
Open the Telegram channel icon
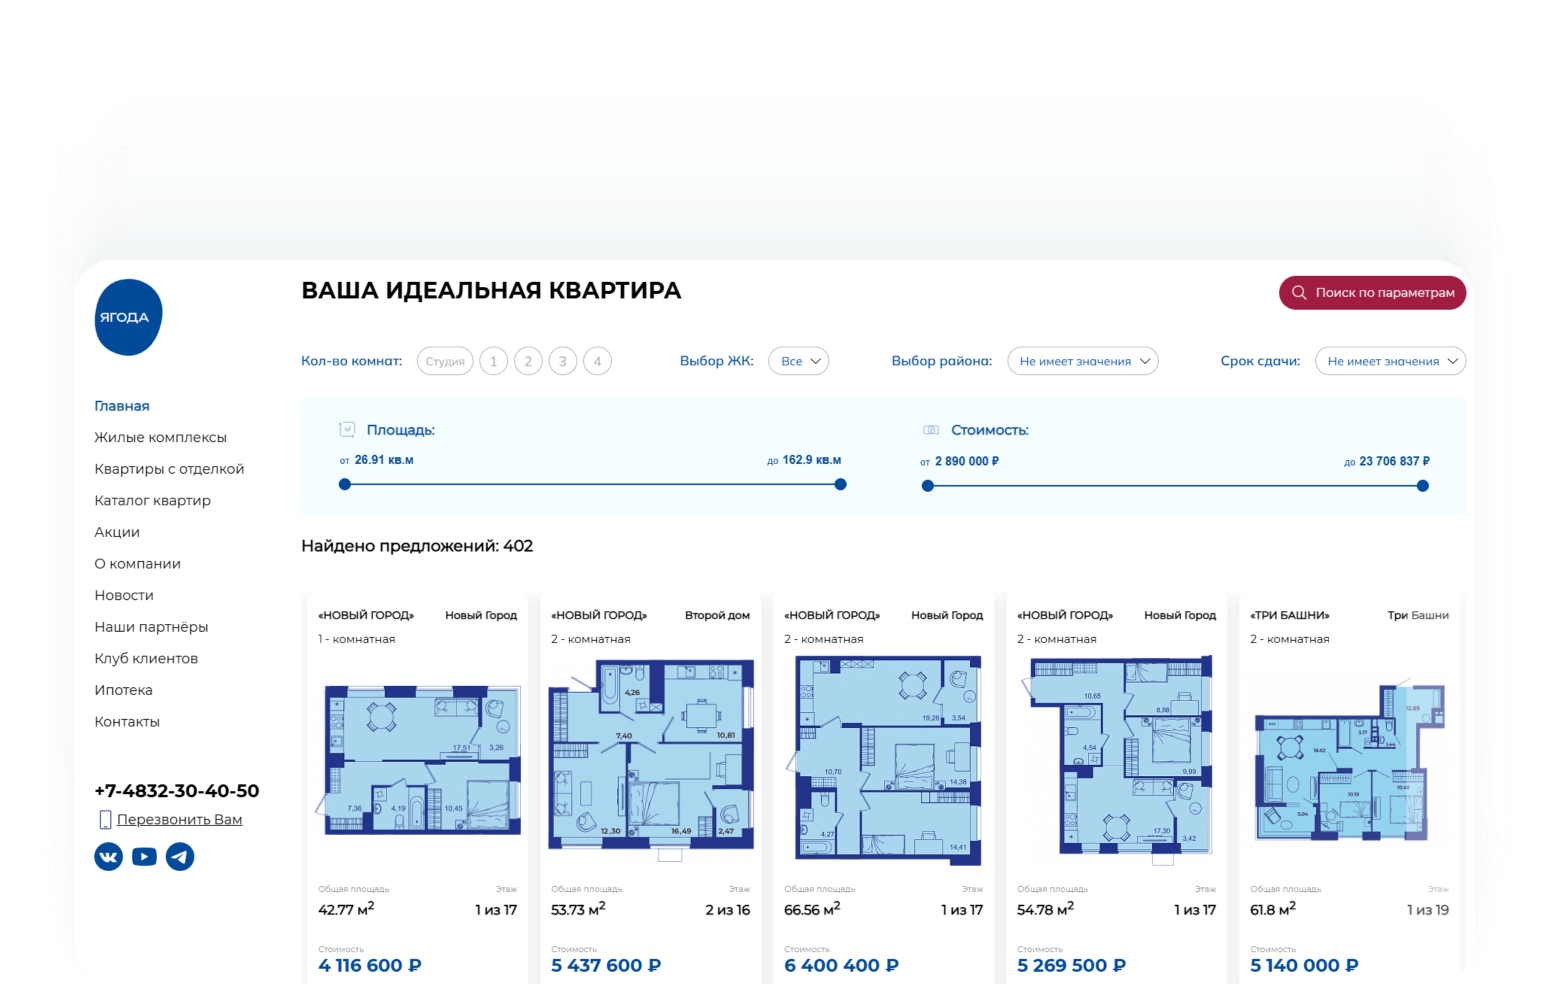pos(180,857)
